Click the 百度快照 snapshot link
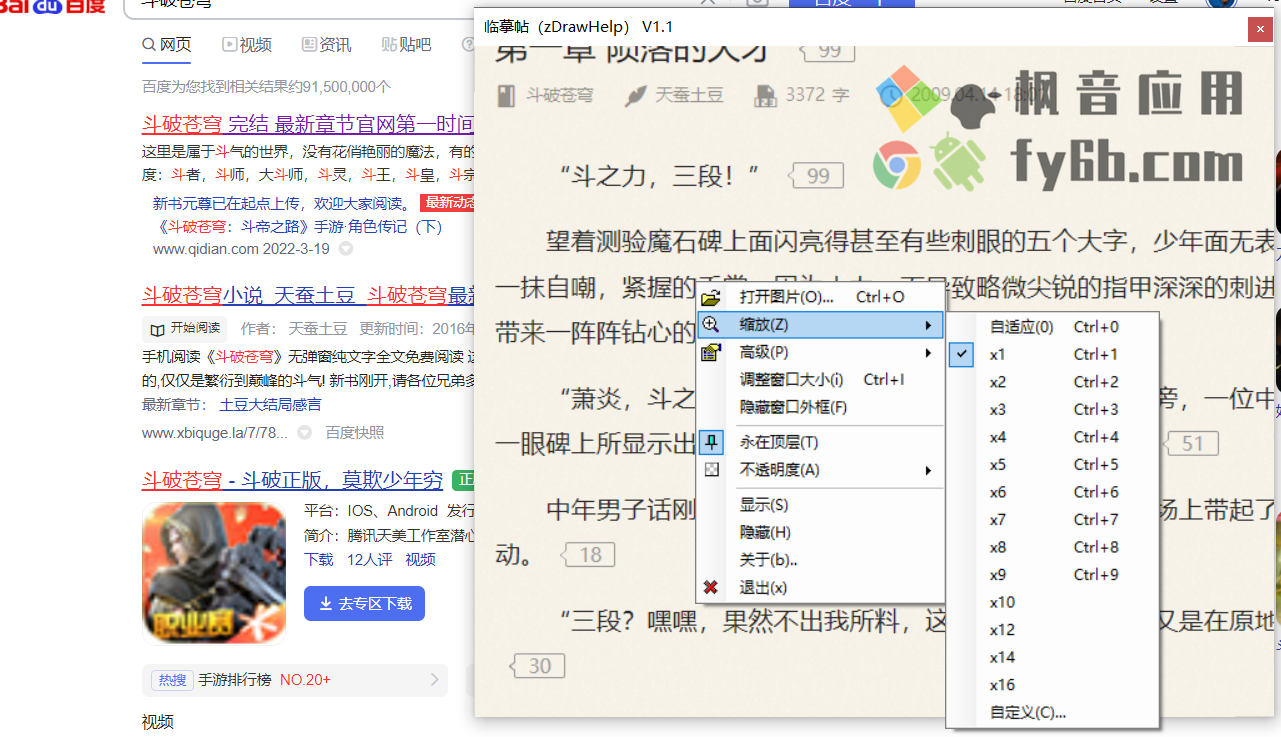 tap(355, 433)
